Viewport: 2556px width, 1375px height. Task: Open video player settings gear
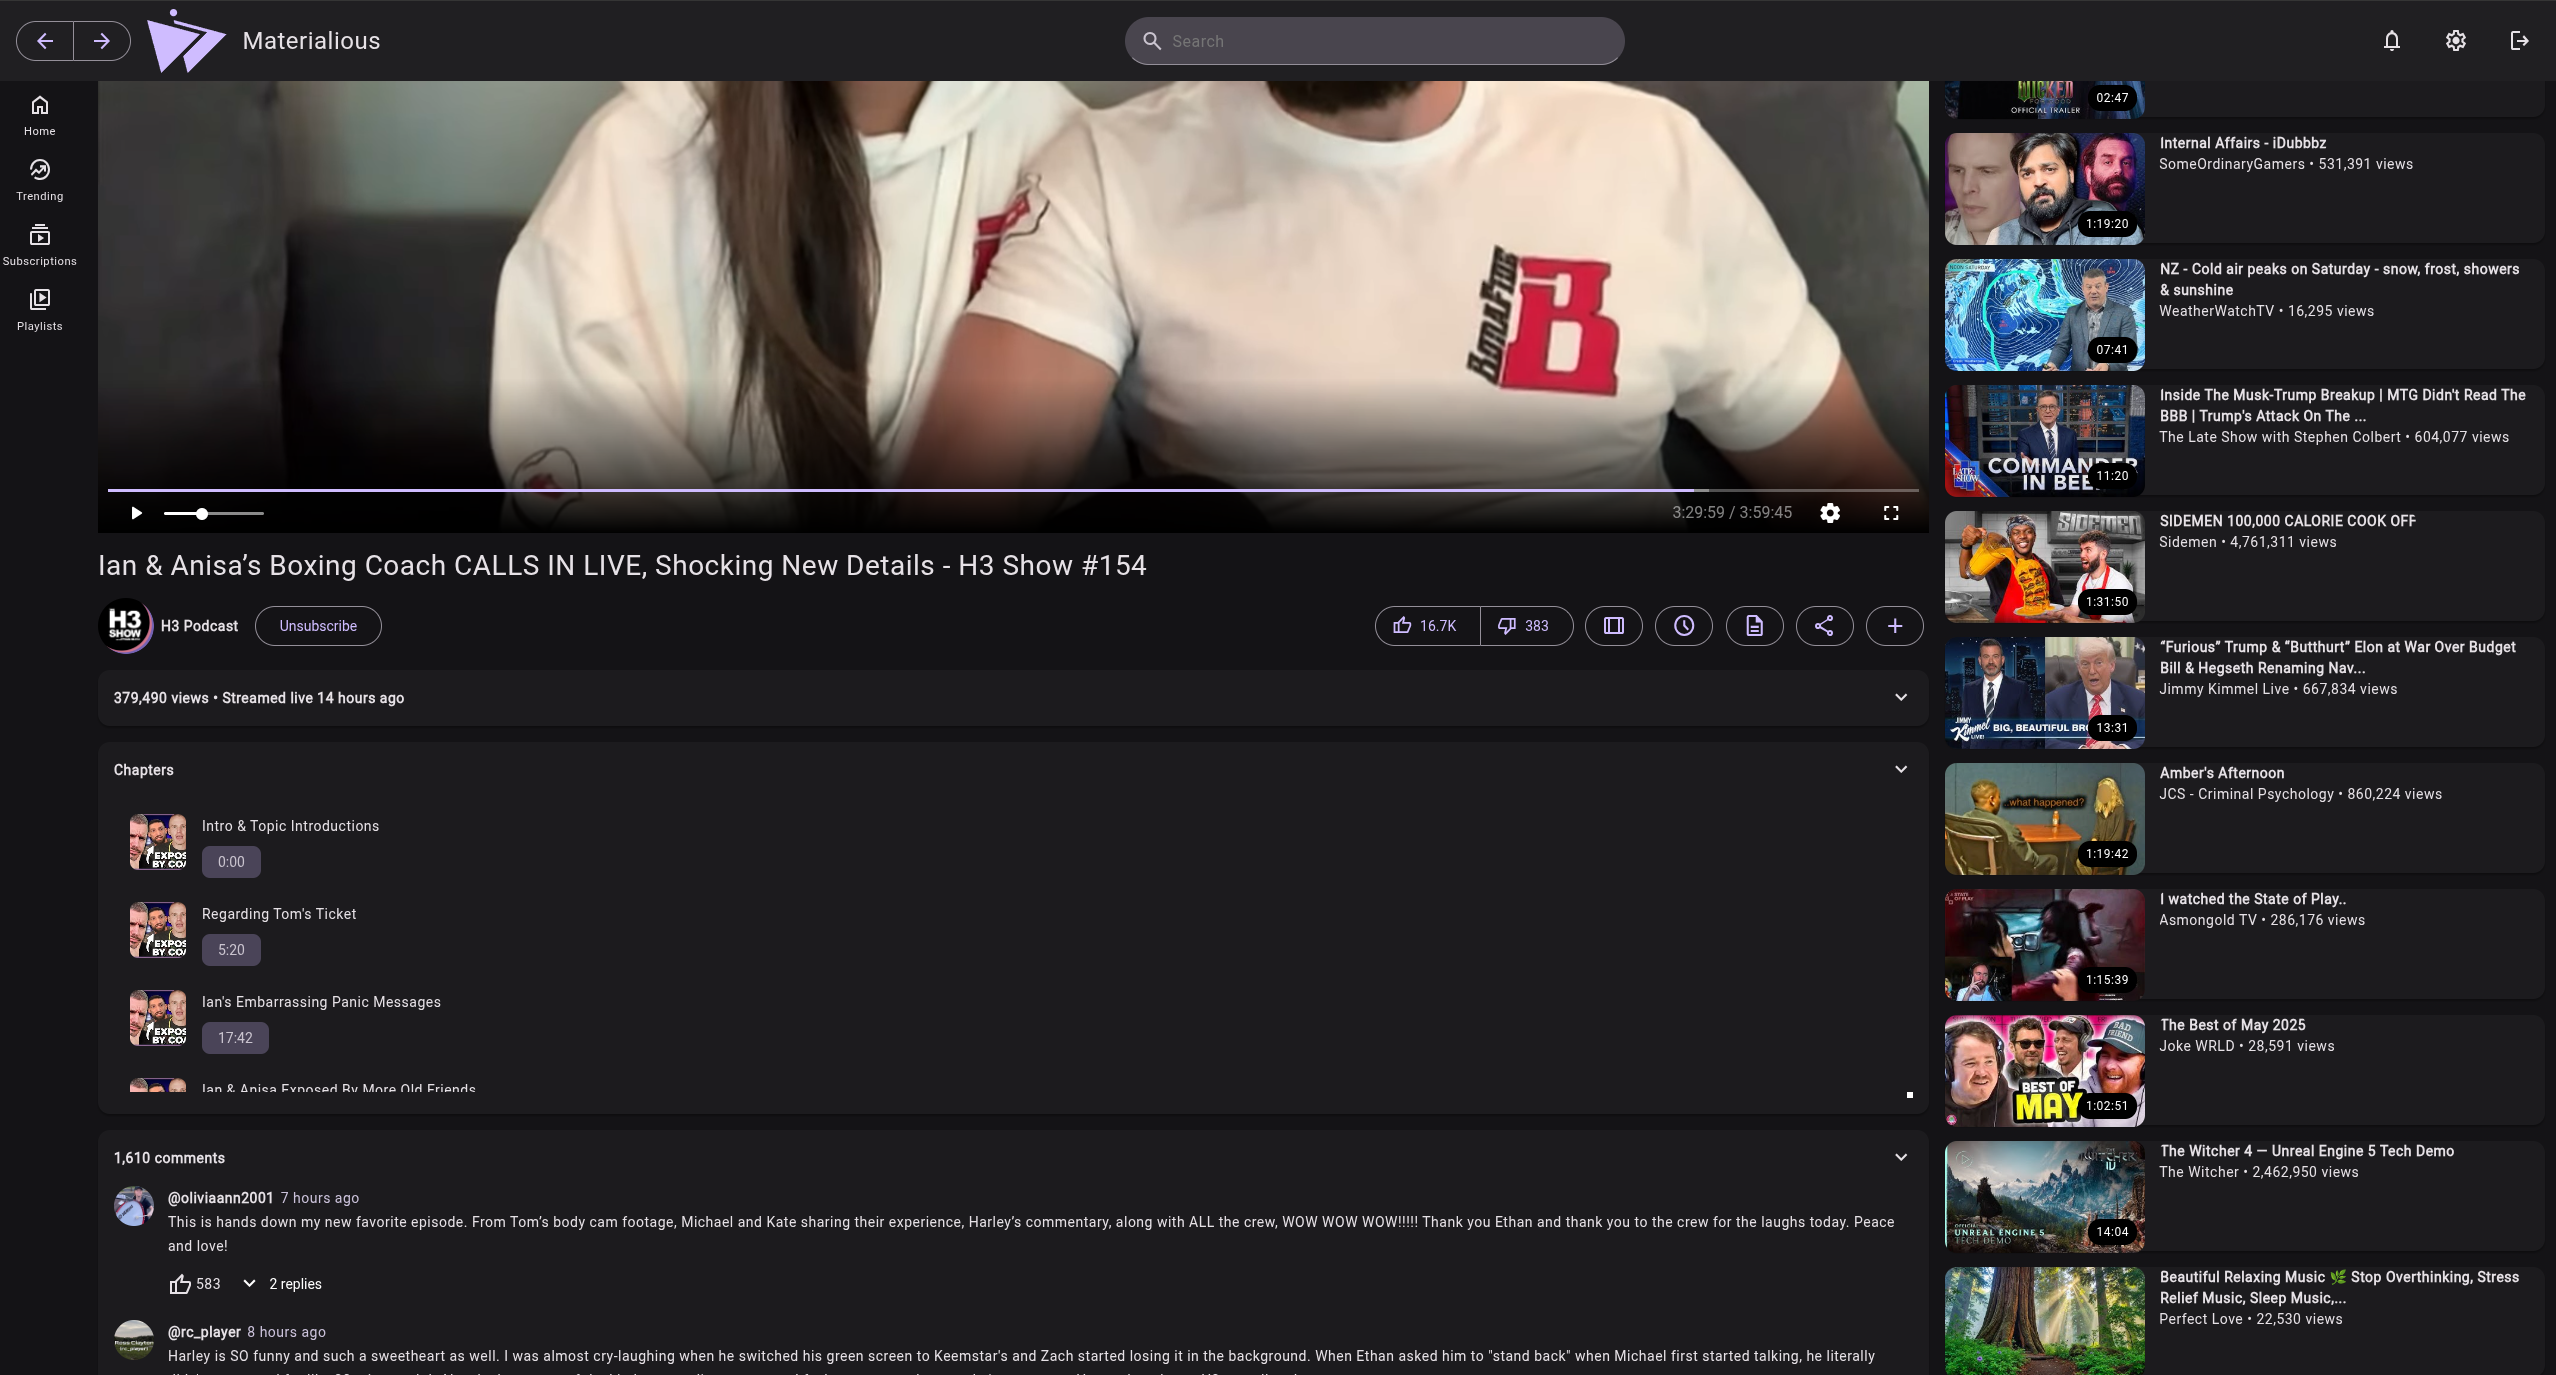pyautogui.click(x=1830, y=513)
